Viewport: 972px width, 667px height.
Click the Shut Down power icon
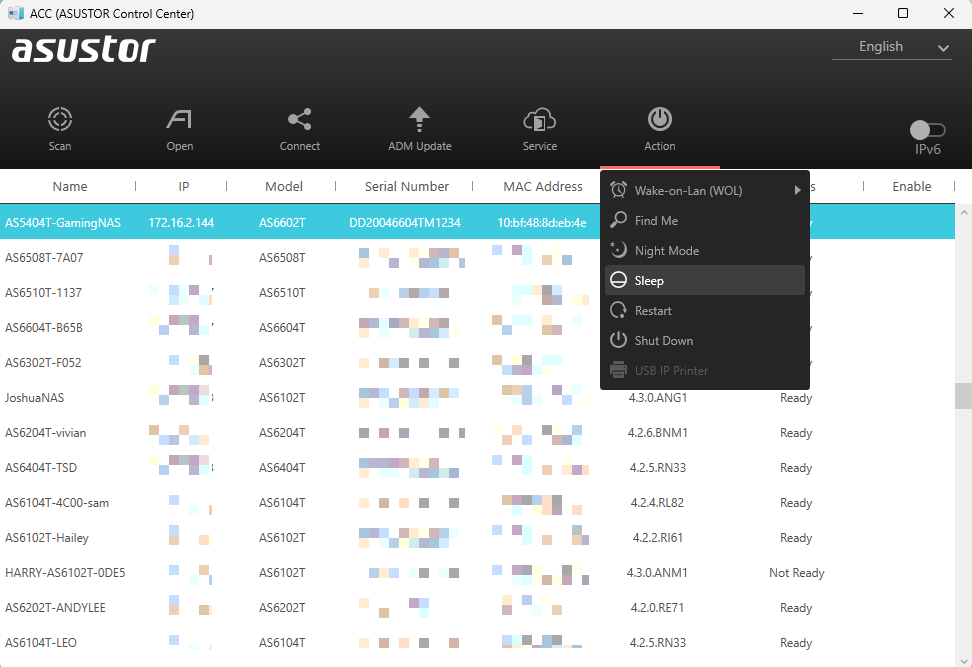tap(618, 340)
